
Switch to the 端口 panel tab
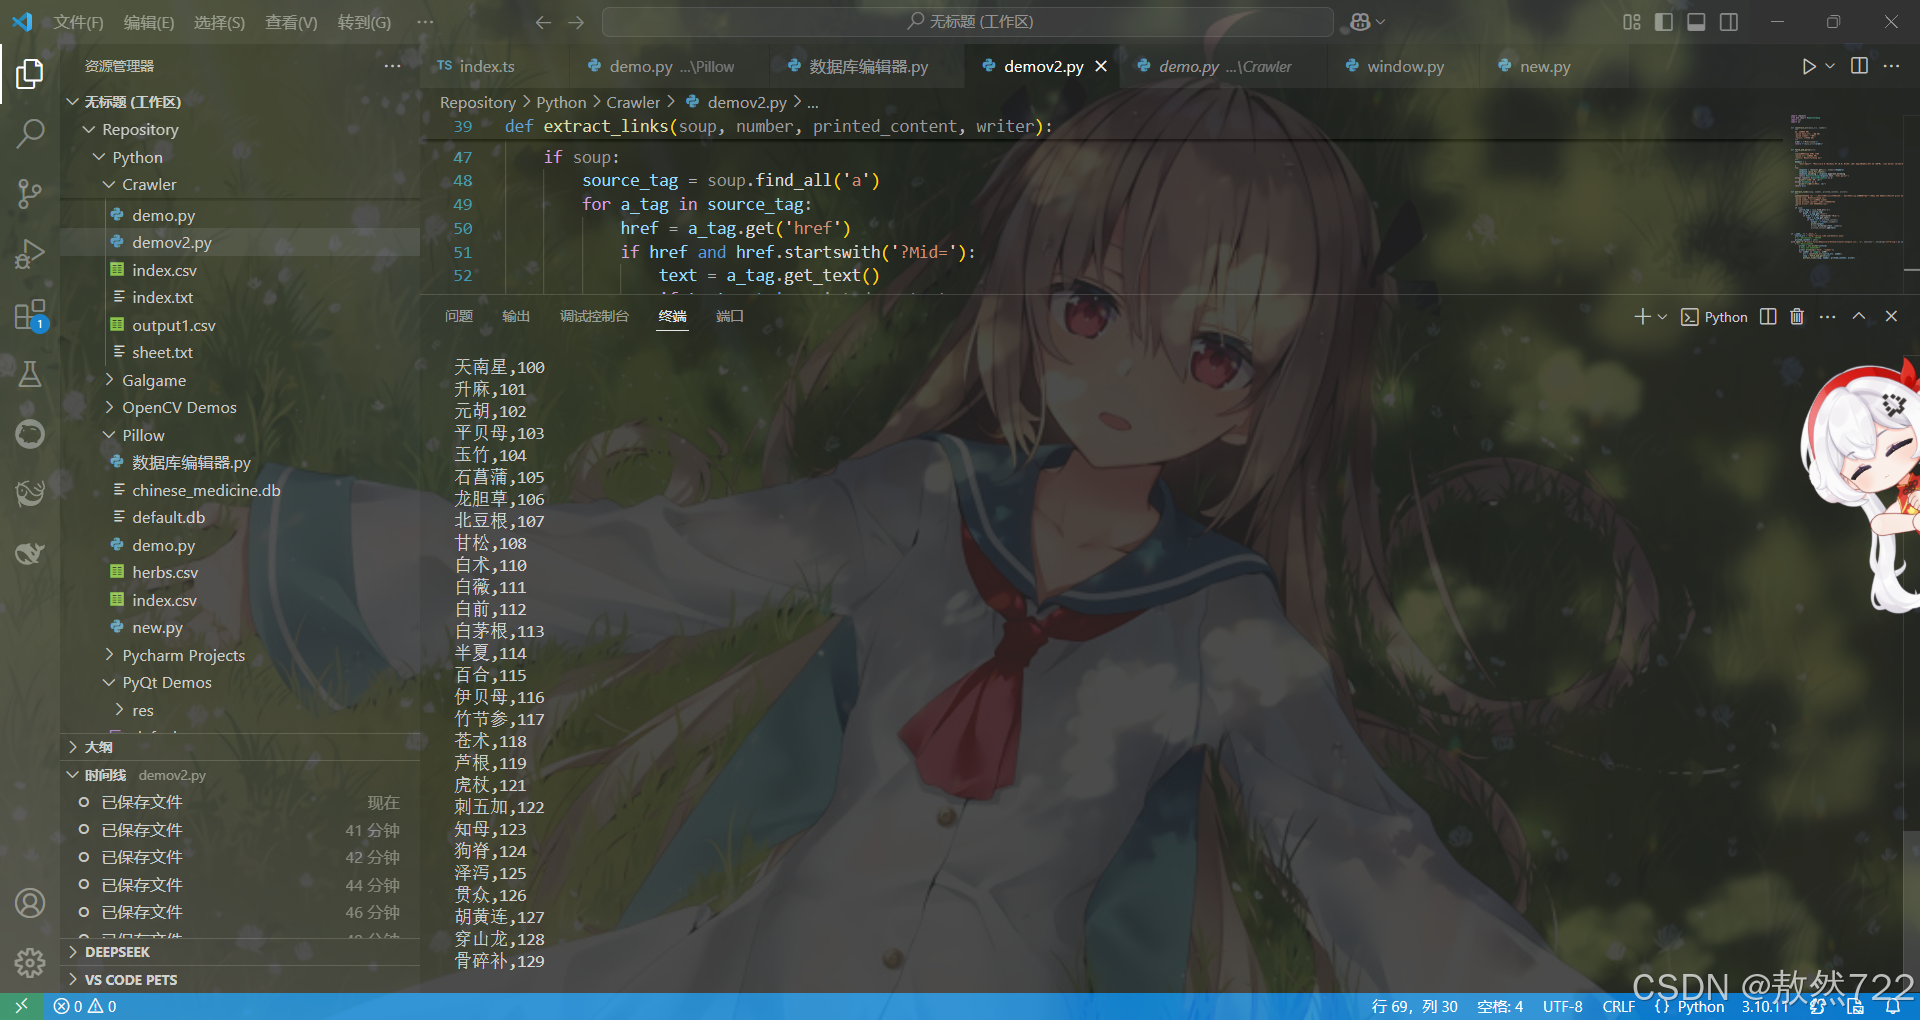point(730,316)
